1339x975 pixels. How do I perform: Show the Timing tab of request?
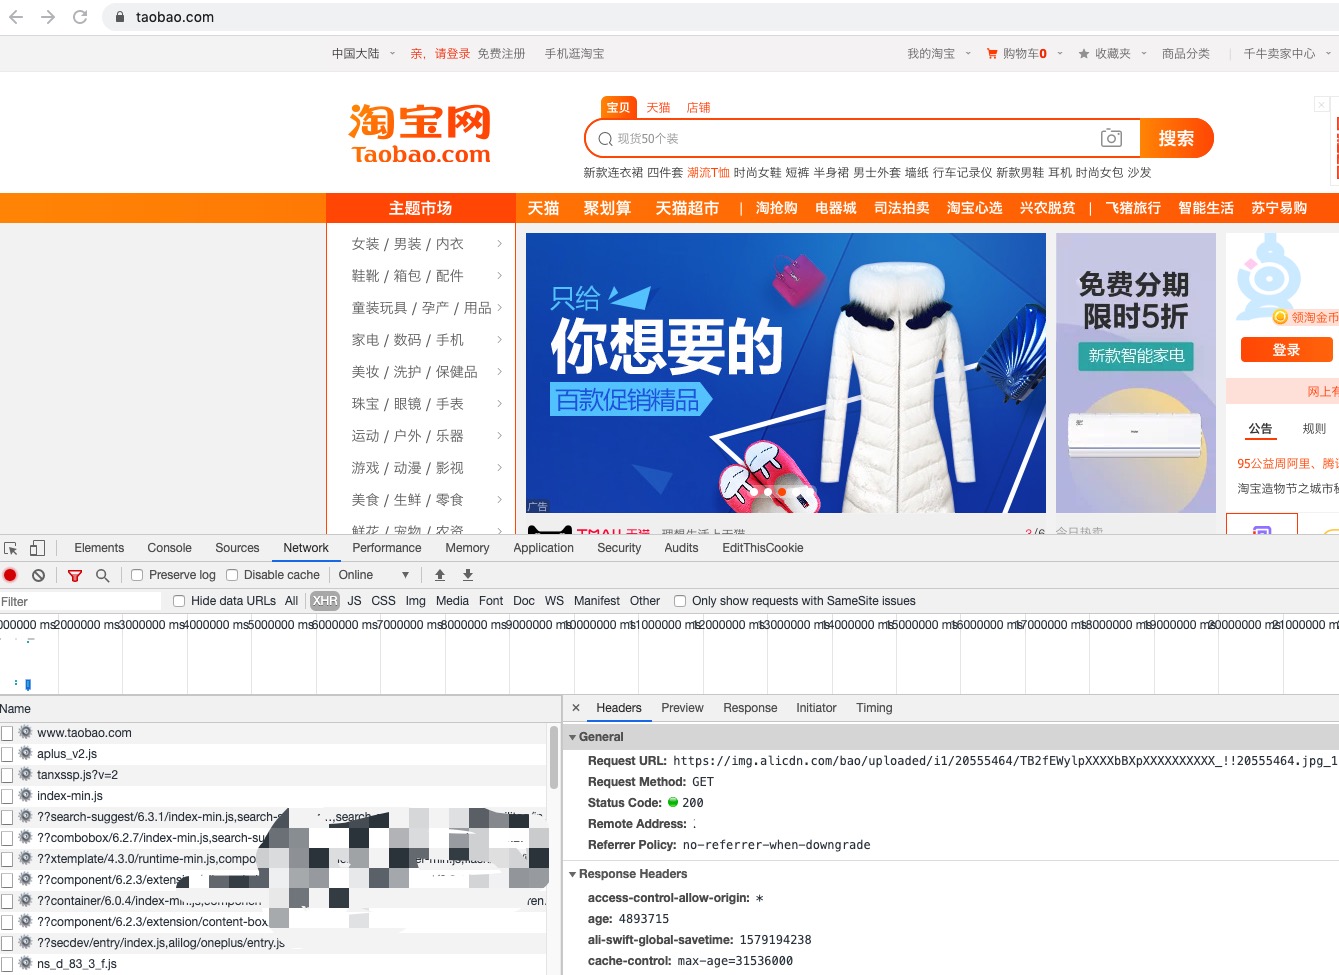click(x=874, y=708)
